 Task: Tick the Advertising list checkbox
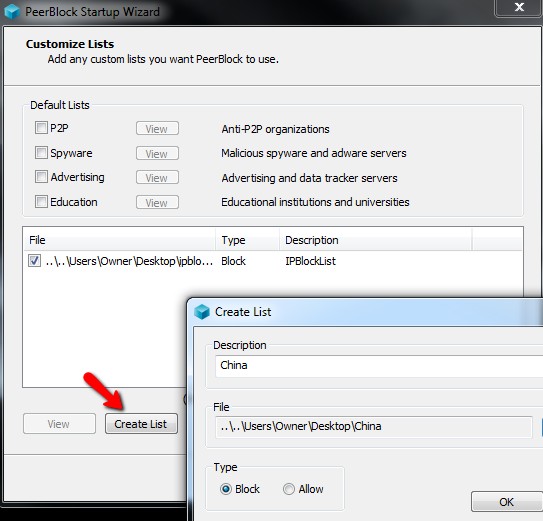[41, 177]
